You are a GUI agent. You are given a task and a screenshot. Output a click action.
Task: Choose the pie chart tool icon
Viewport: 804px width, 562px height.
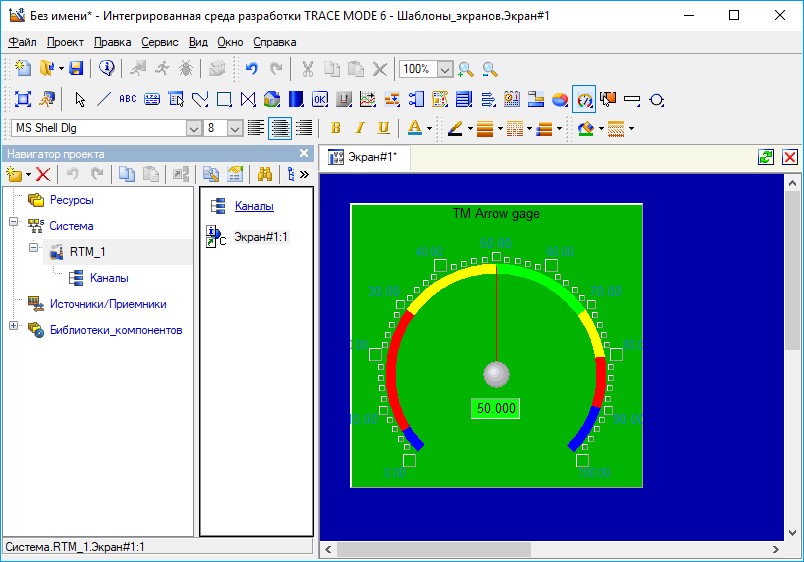point(560,99)
